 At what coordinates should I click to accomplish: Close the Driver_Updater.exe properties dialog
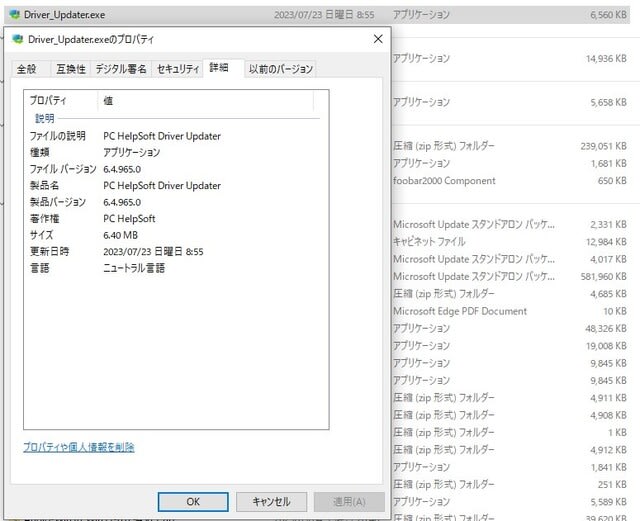(x=378, y=39)
